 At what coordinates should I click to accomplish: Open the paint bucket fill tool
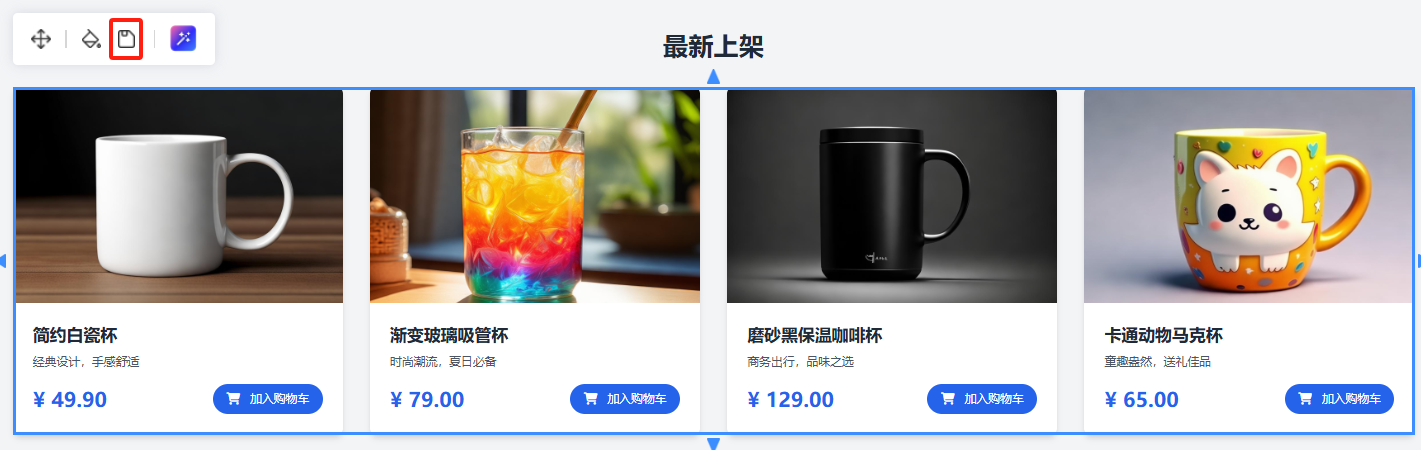[91, 39]
